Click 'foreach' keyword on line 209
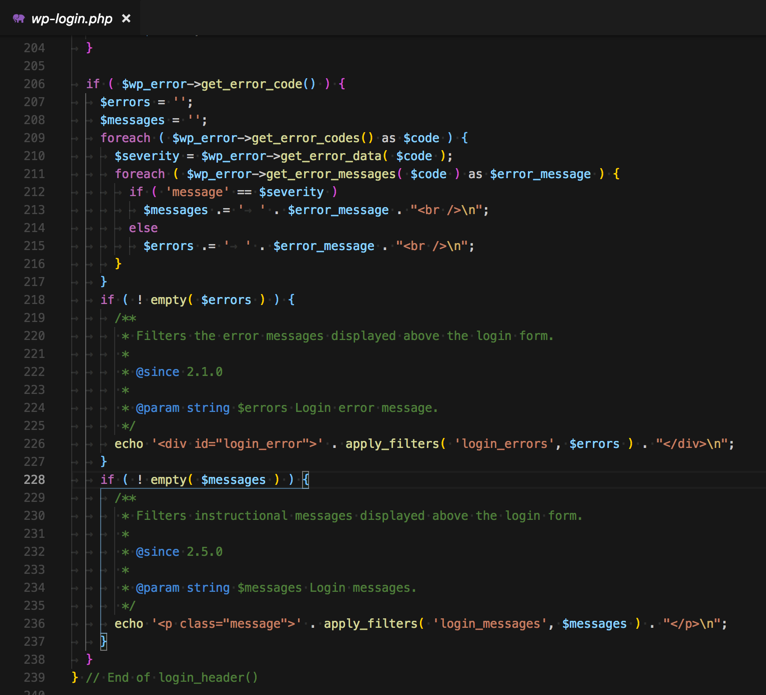 [126, 138]
